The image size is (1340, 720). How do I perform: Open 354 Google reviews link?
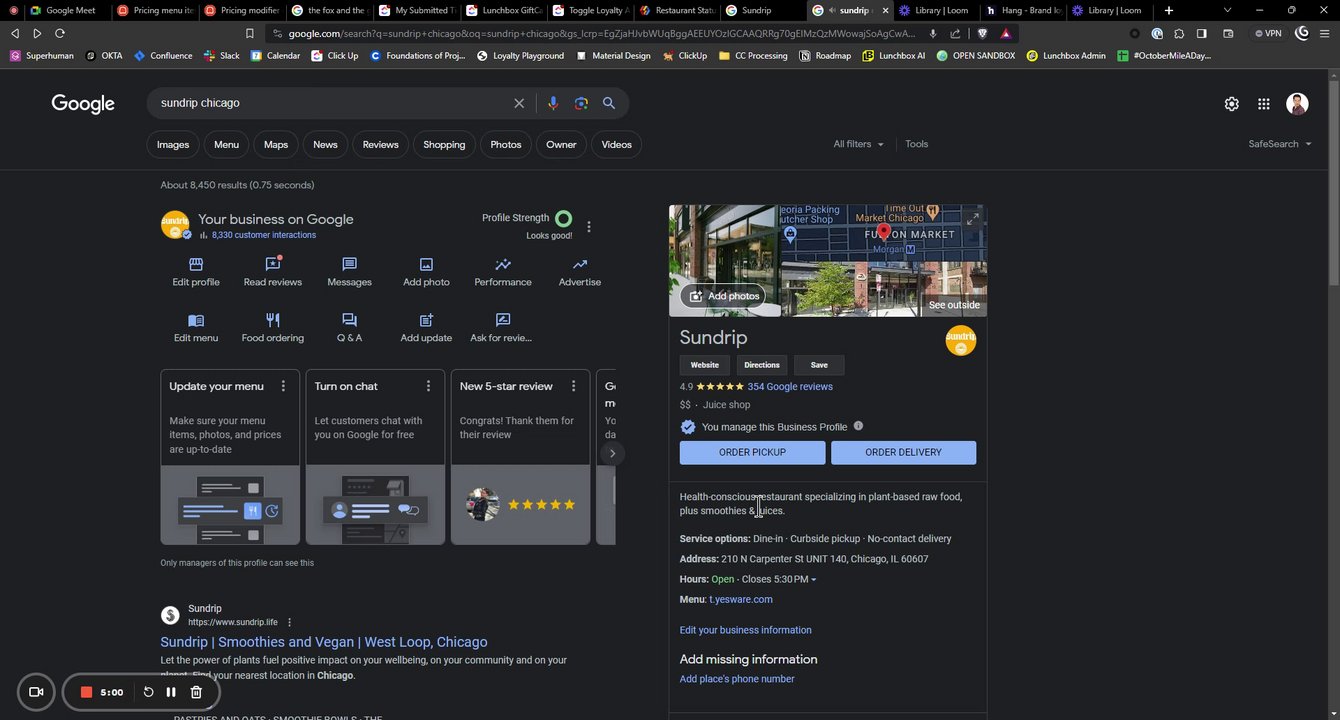[790, 387]
